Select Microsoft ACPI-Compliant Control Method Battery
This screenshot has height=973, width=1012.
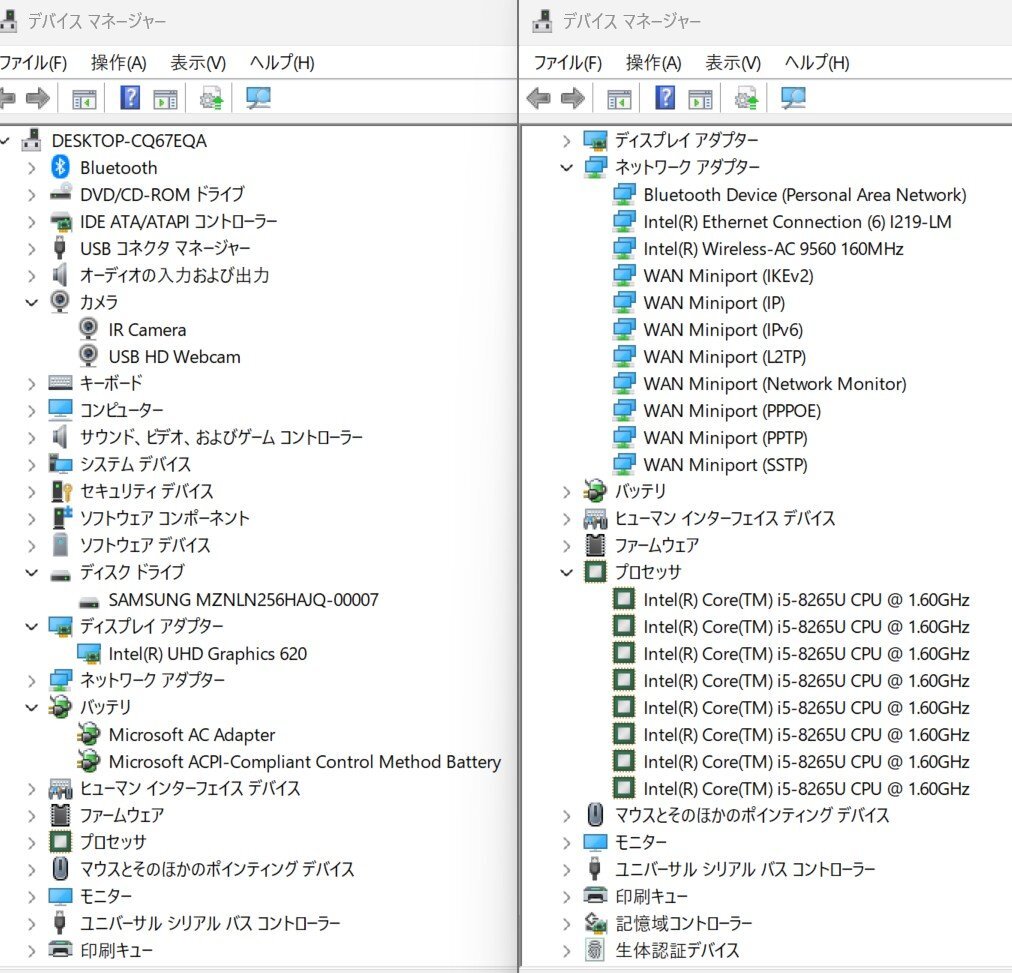tap(305, 761)
